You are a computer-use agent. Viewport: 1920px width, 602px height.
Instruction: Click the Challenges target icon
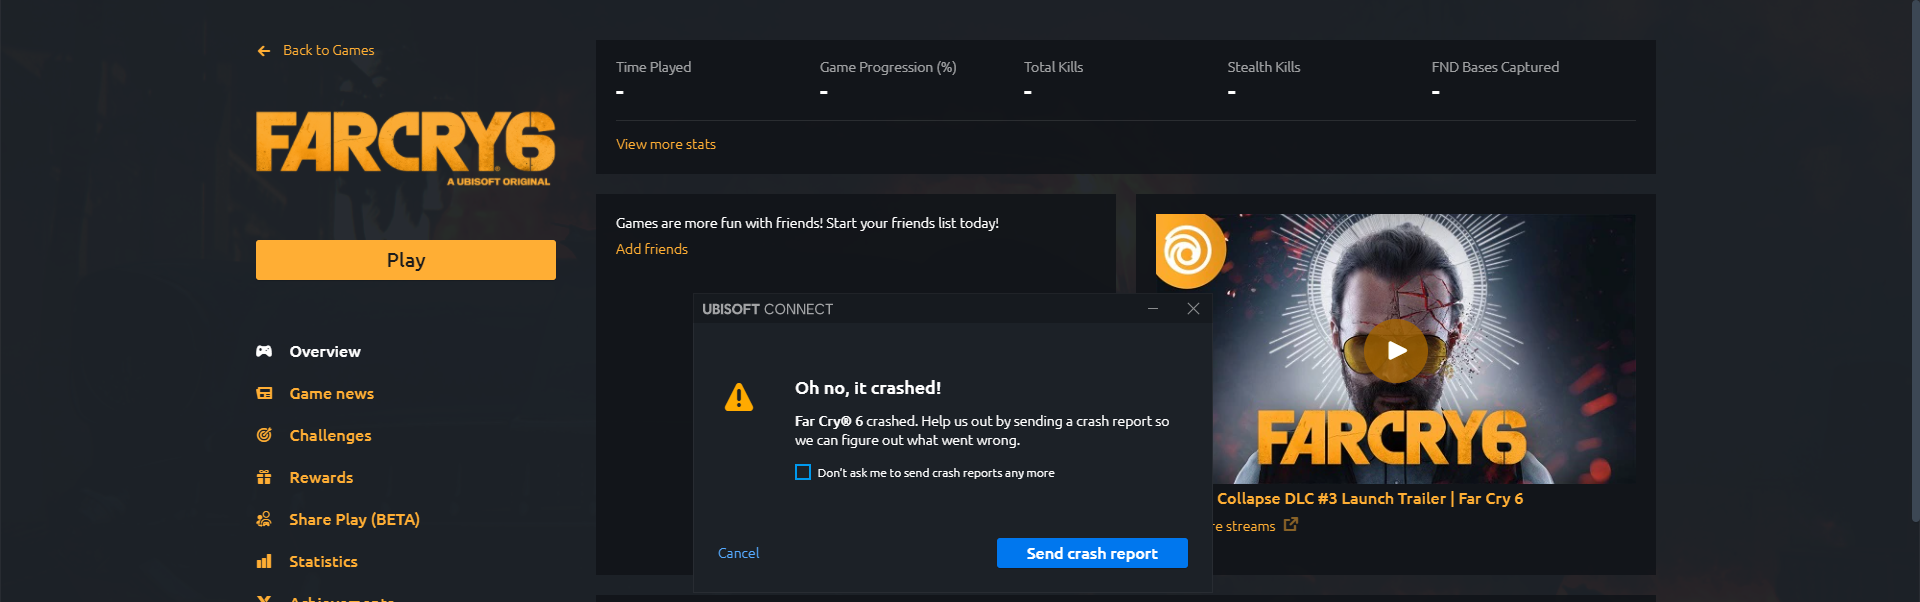(x=264, y=435)
